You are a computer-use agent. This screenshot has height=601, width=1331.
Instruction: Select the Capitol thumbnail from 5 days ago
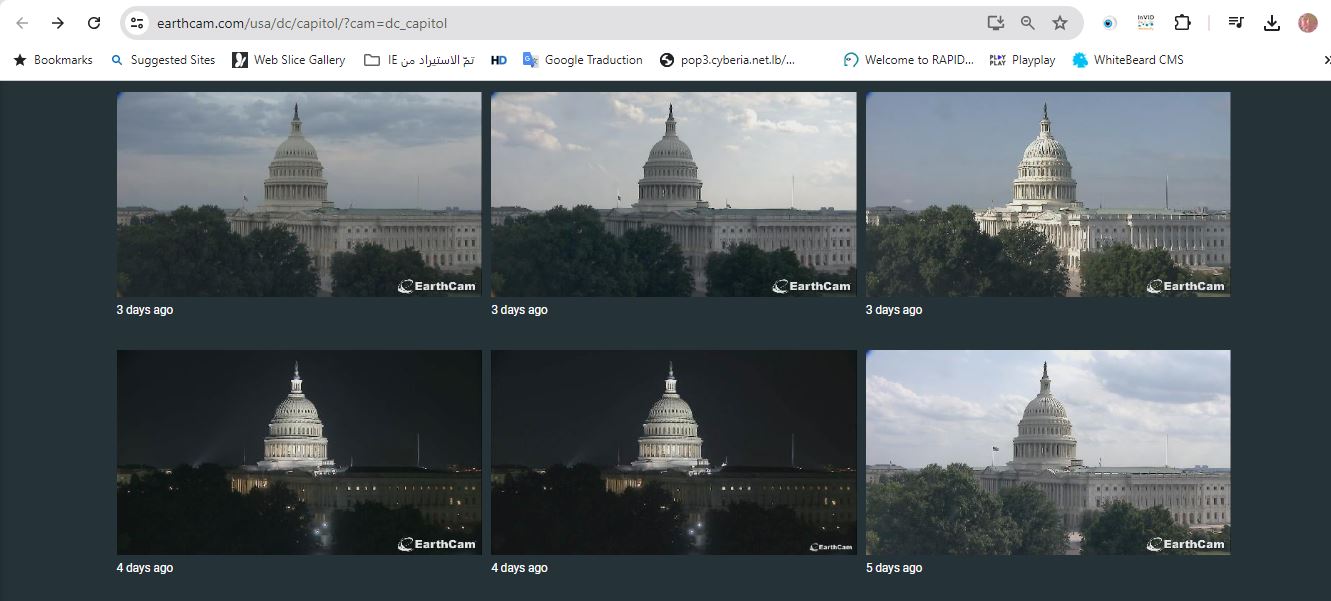[1047, 452]
